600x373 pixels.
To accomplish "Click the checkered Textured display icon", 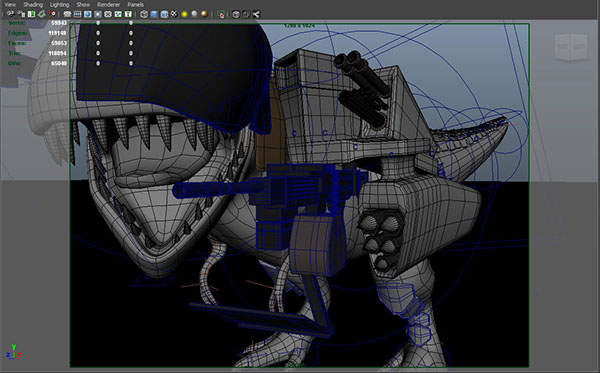I will pyautogui.click(x=174, y=14).
